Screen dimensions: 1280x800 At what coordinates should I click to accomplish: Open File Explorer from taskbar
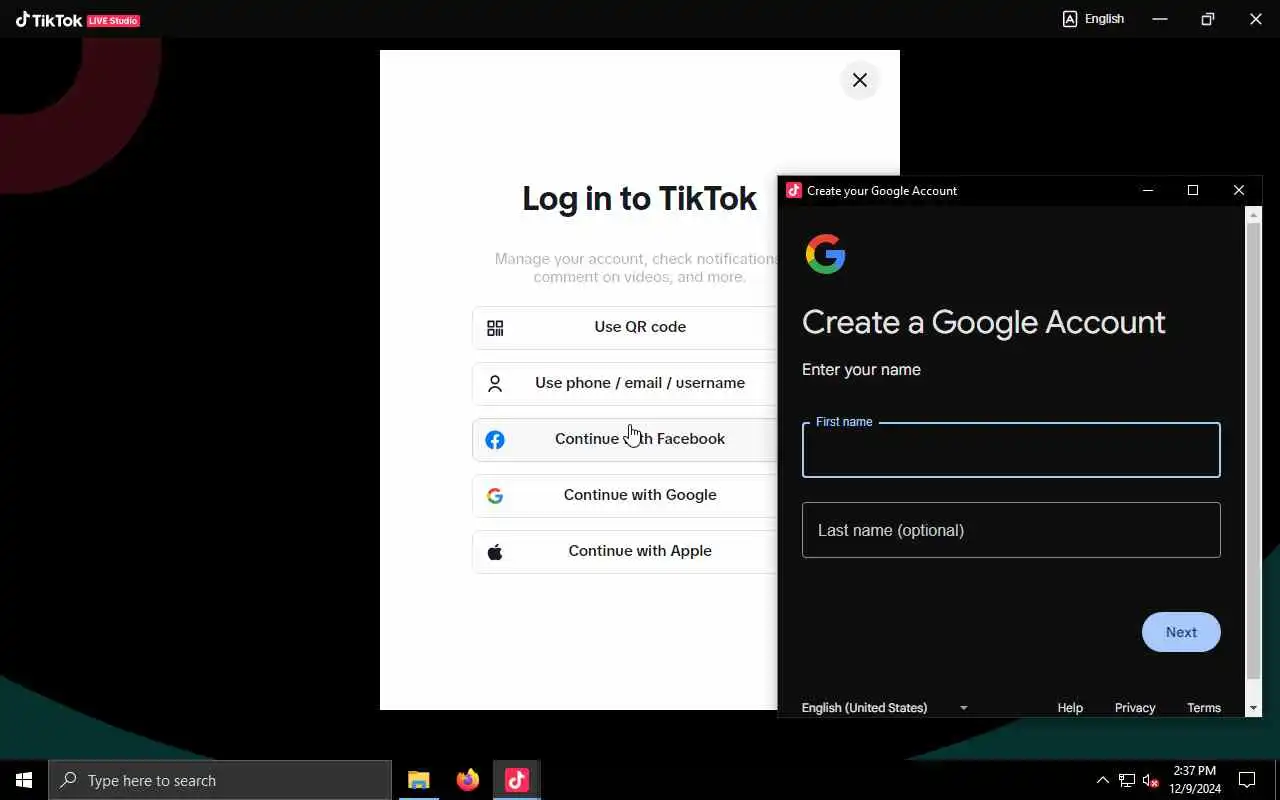pyautogui.click(x=419, y=780)
